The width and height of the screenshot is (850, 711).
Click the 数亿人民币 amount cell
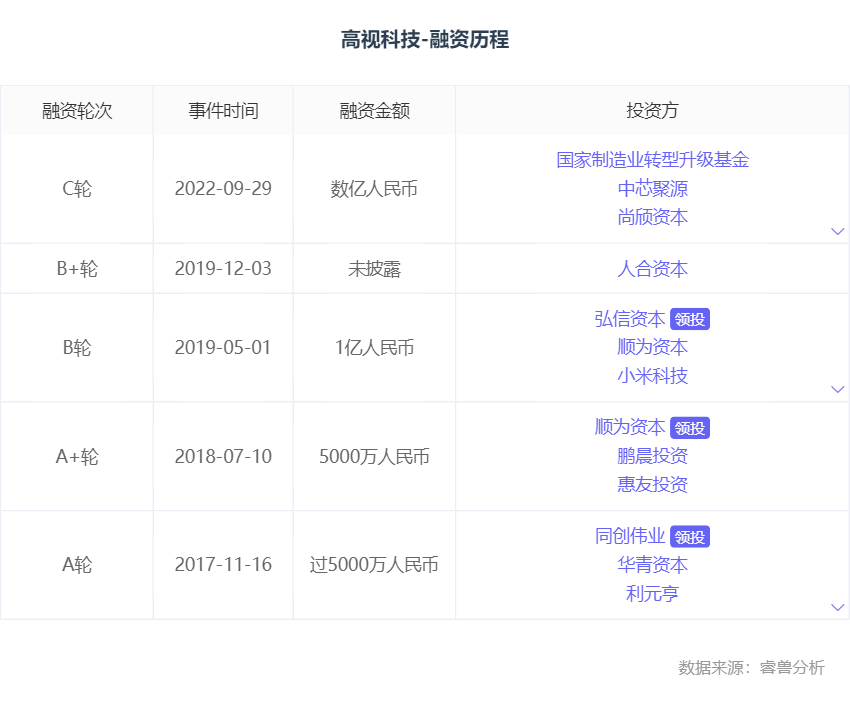[x=375, y=189]
